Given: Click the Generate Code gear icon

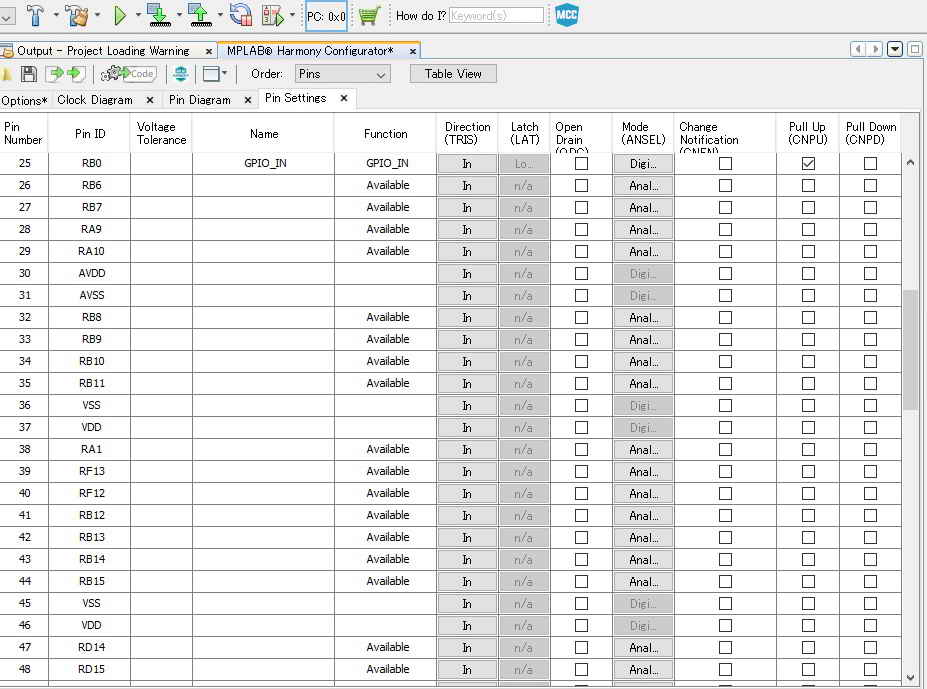Looking at the screenshot, I should (128, 74).
